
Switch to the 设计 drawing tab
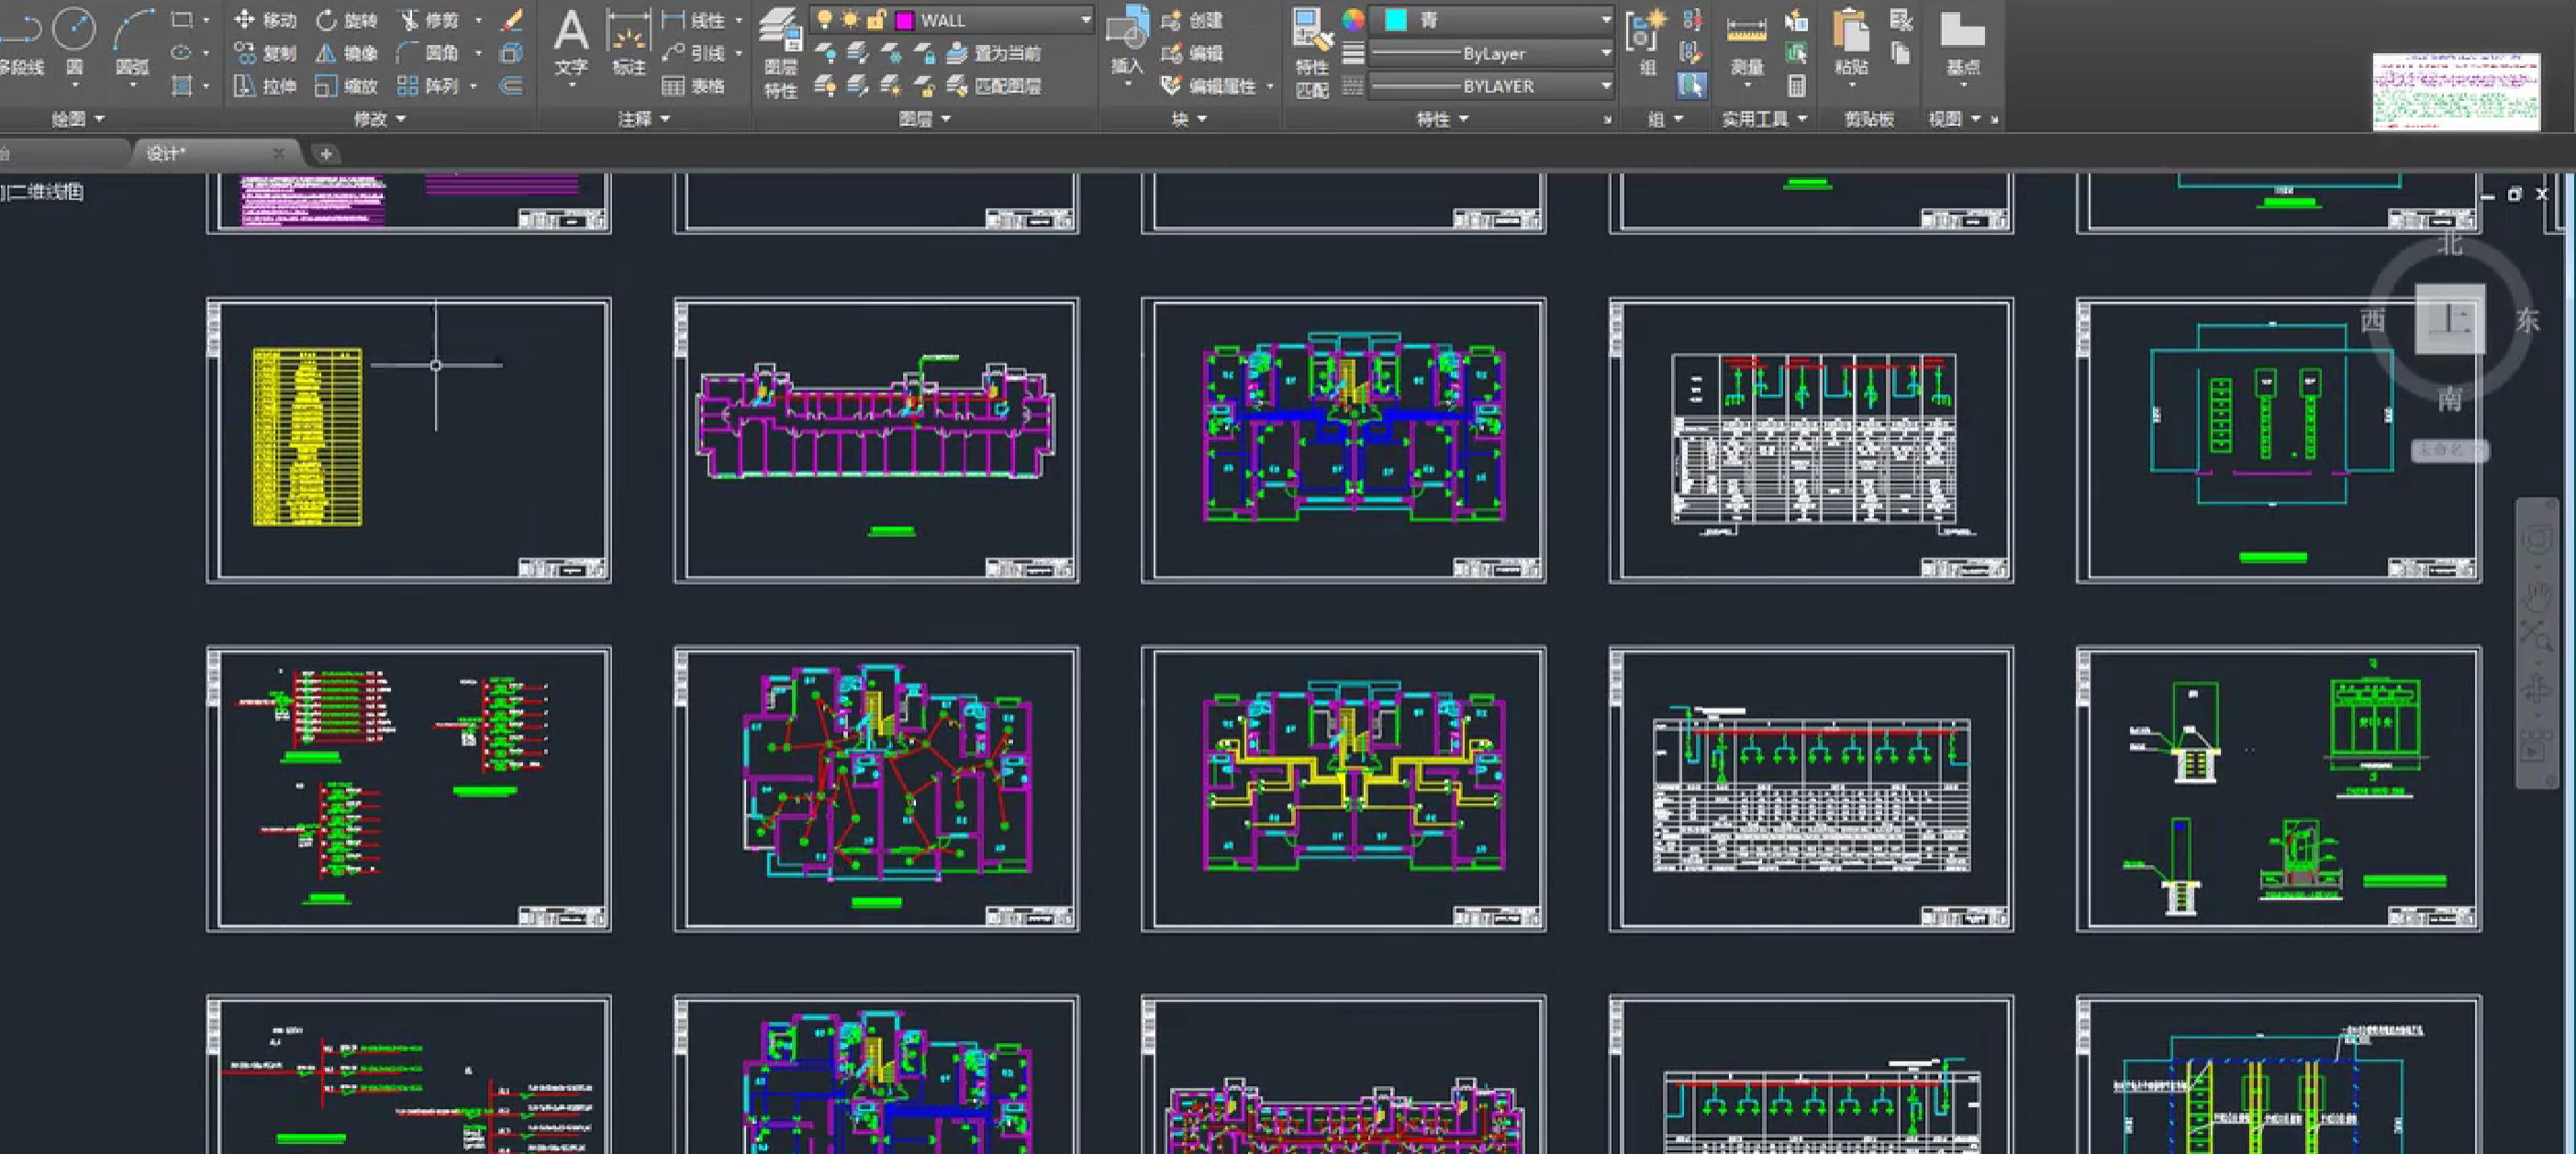[x=167, y=153]
